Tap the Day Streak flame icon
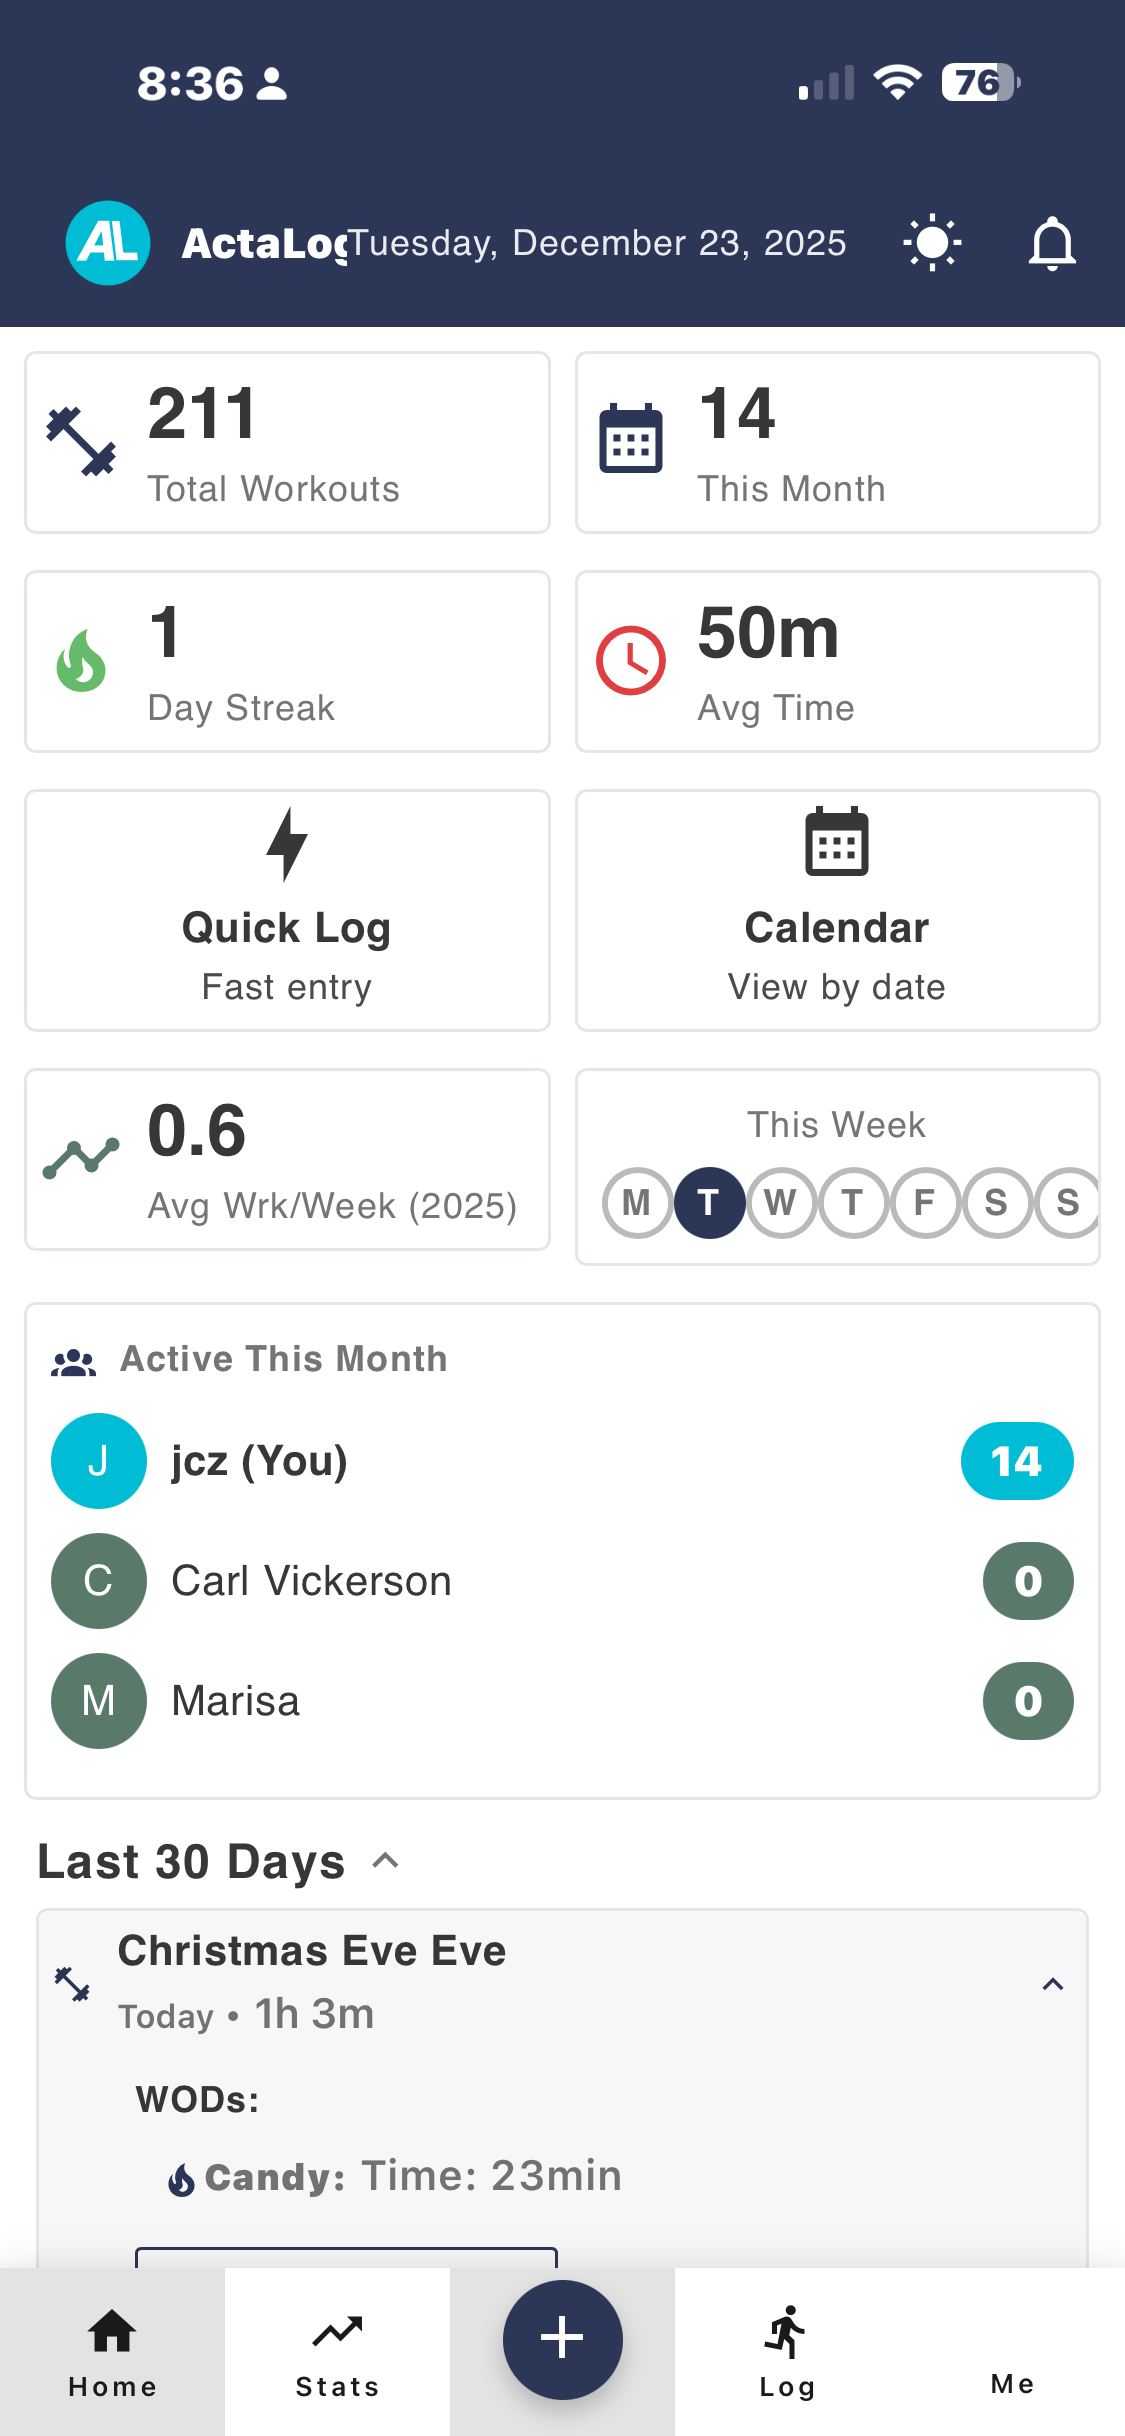Image resolution: width=1125 pixels, height=2436 pixels. (81, 661)
